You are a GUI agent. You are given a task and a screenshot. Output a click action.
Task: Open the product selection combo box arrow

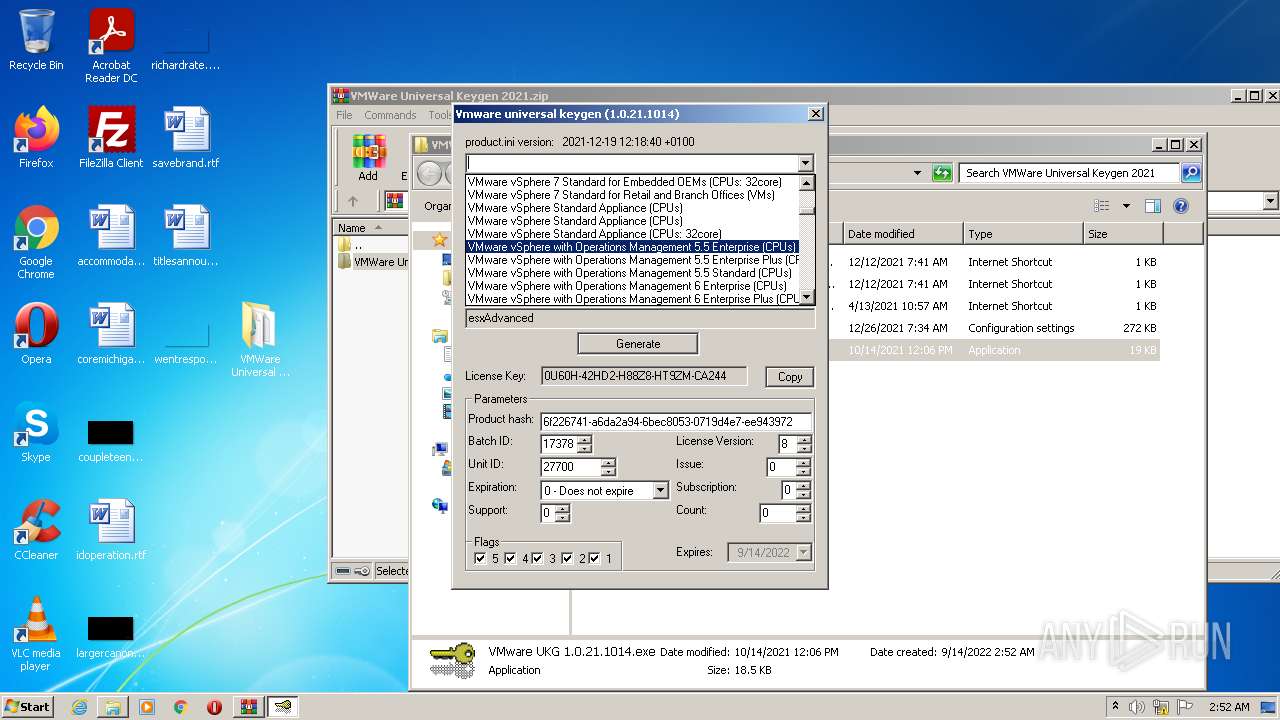point(805,163)
